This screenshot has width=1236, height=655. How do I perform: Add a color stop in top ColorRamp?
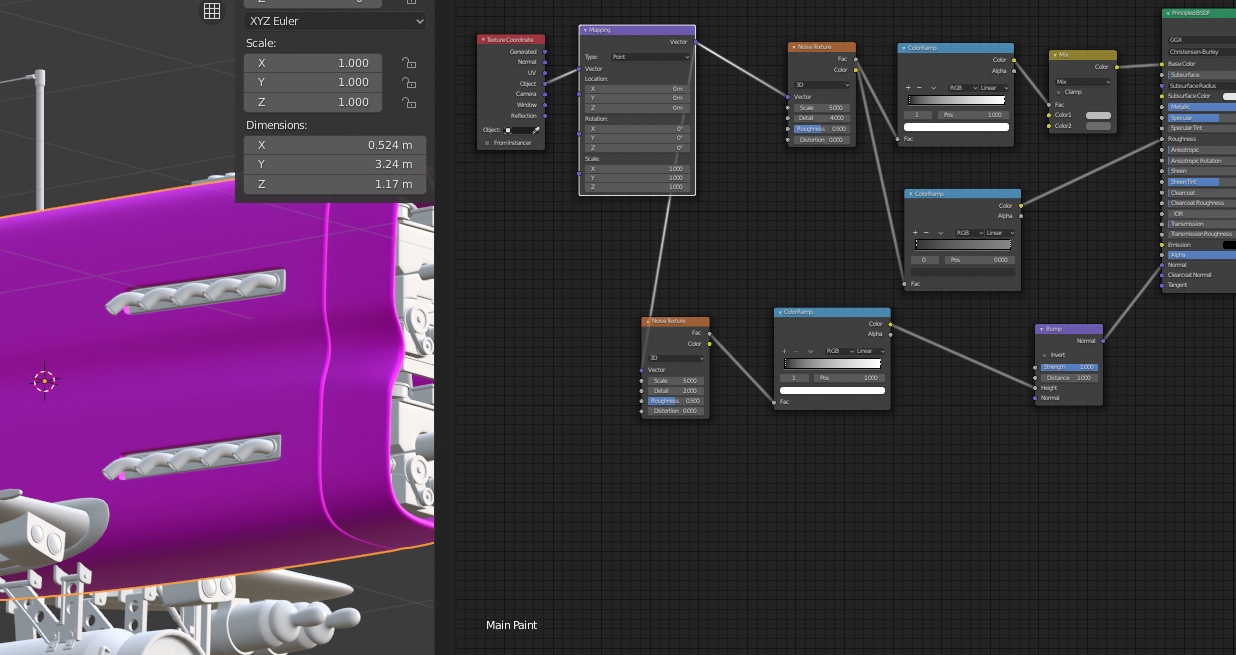pyautogui.click(x=908, y=88)
